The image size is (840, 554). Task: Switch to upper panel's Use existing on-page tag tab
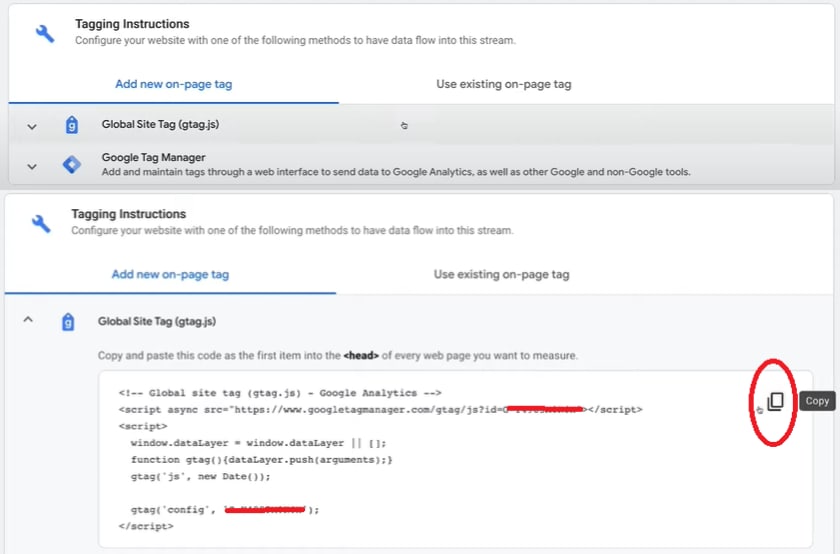[x=504, y=84]
